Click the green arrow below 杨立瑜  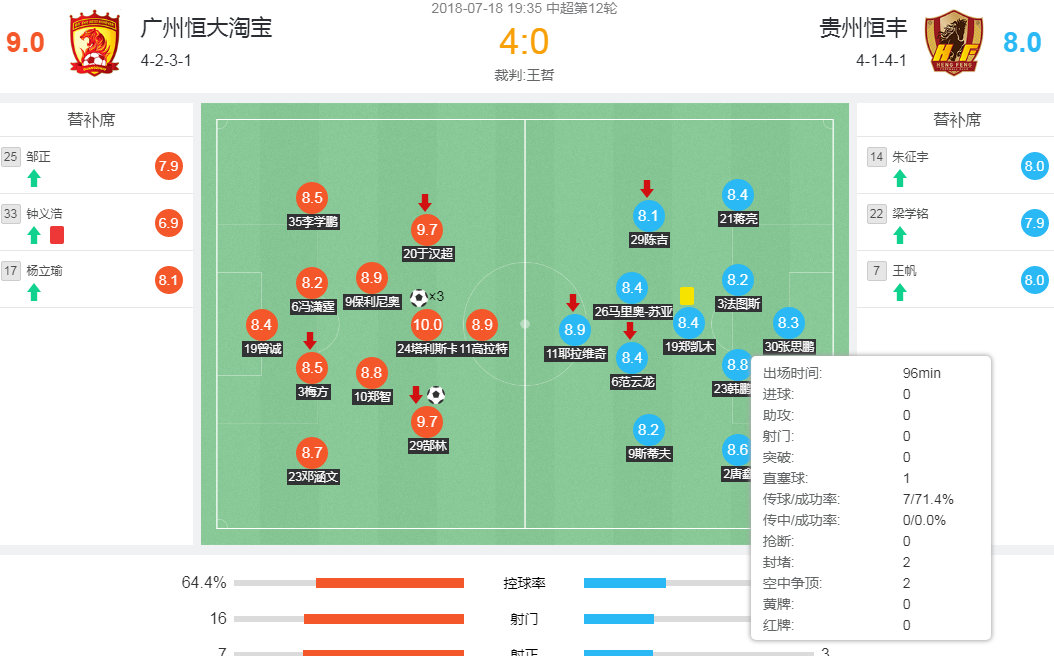pyautogui.click(x=33, y=290)
